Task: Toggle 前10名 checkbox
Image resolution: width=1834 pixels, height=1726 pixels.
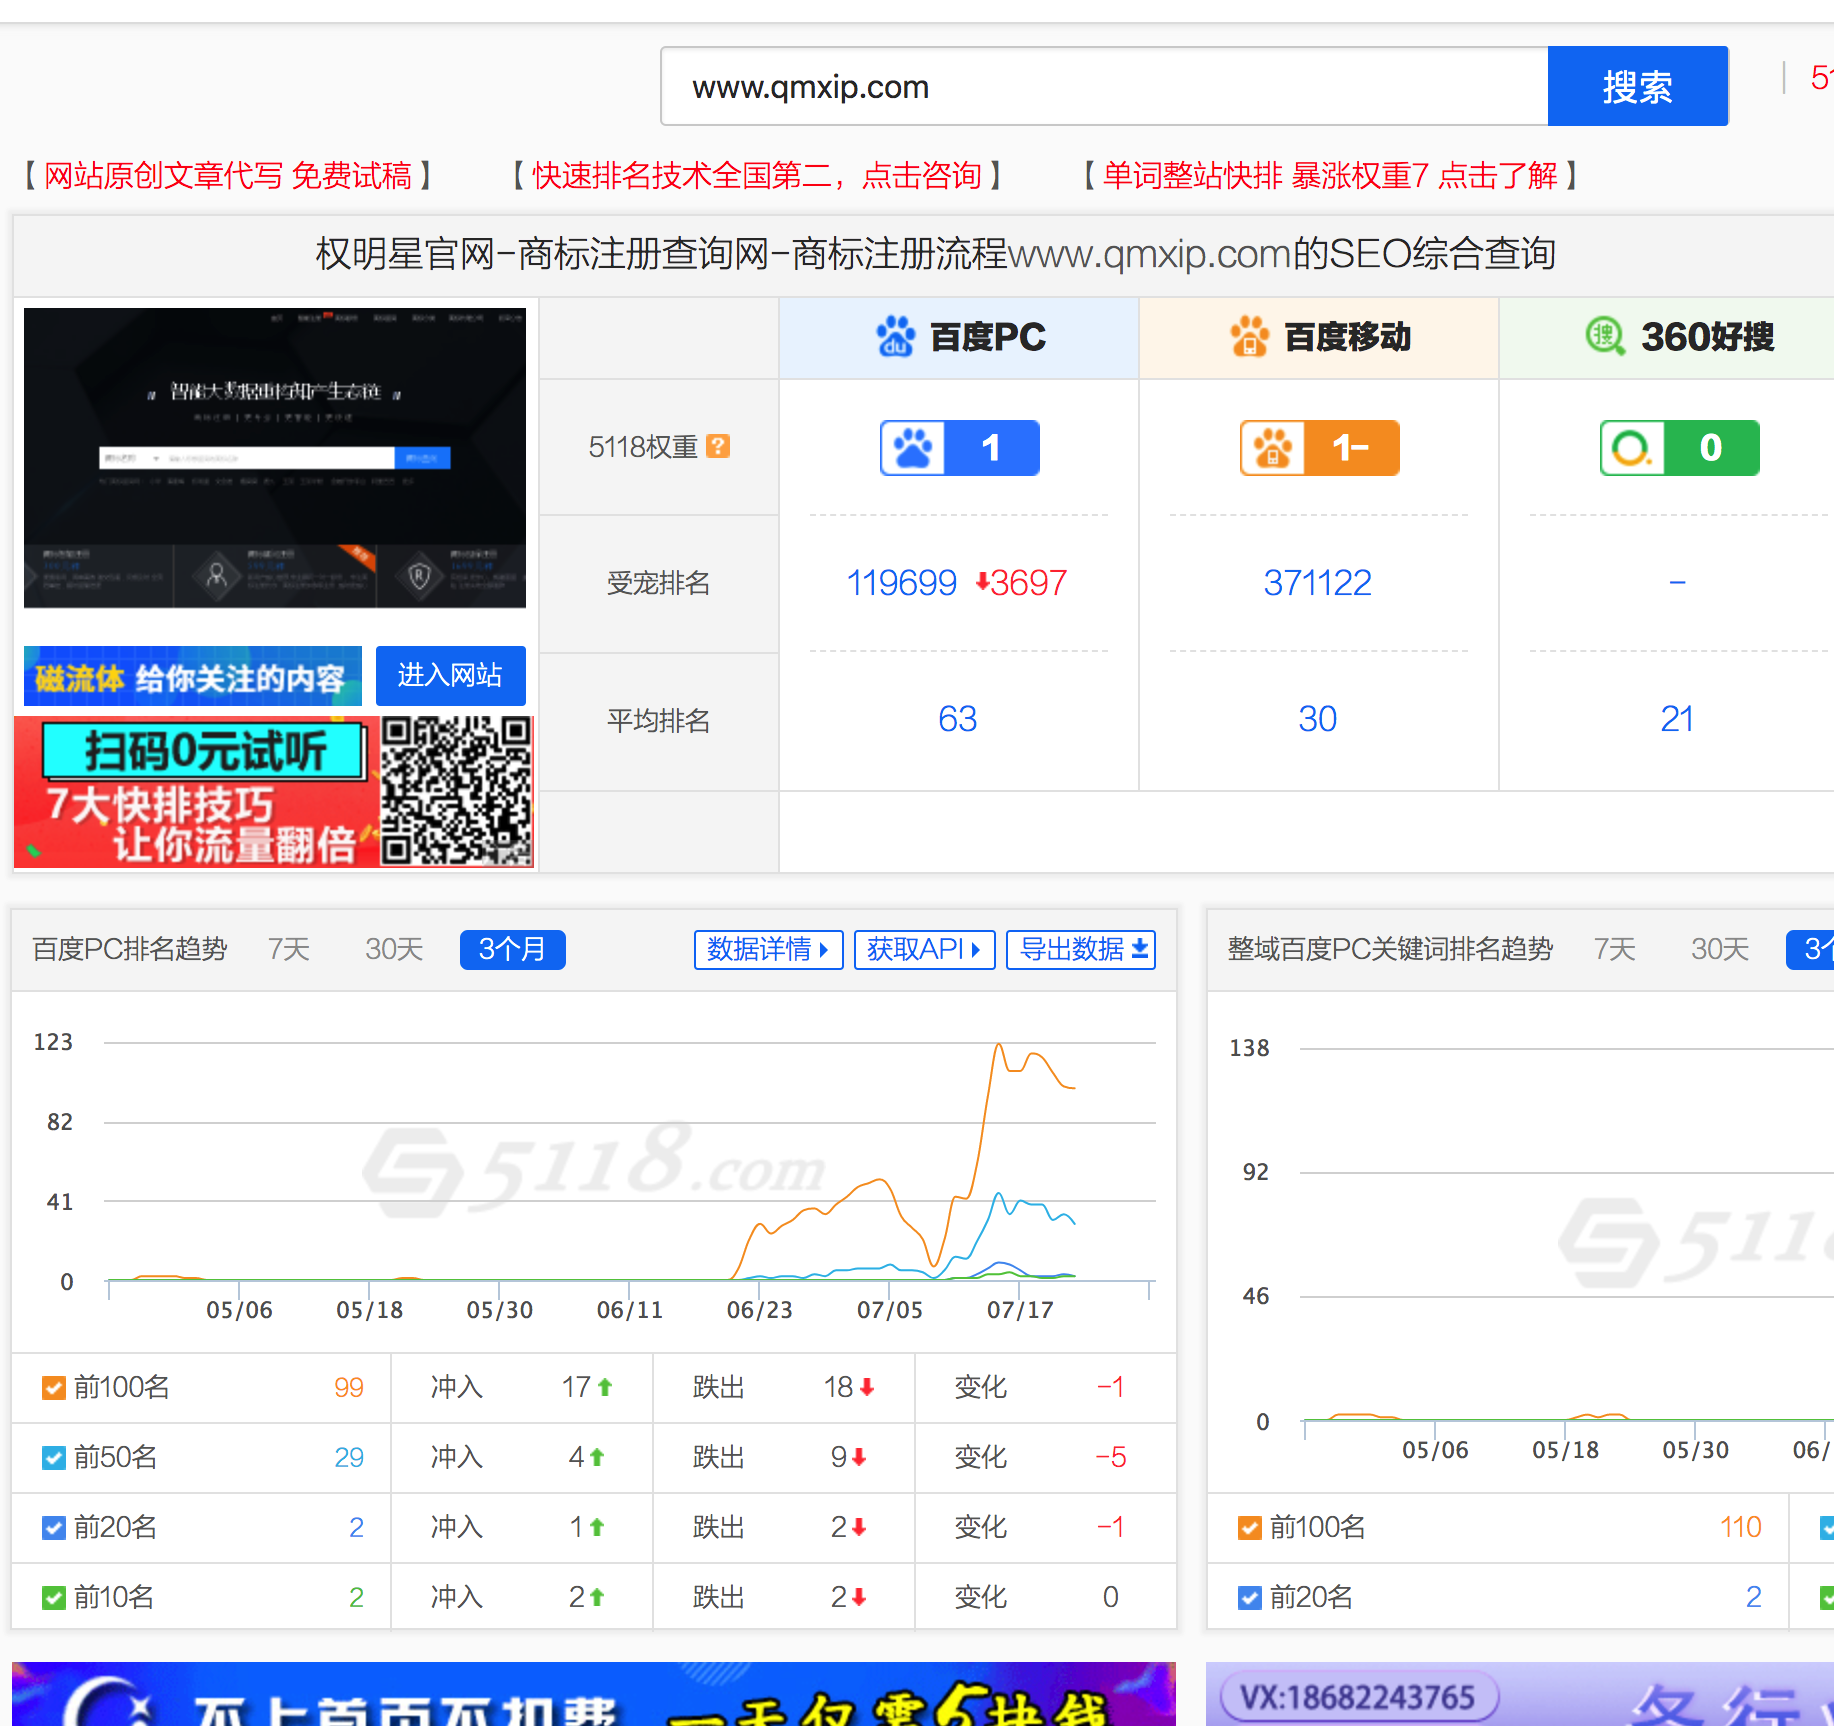Action: click(54, 1598)
